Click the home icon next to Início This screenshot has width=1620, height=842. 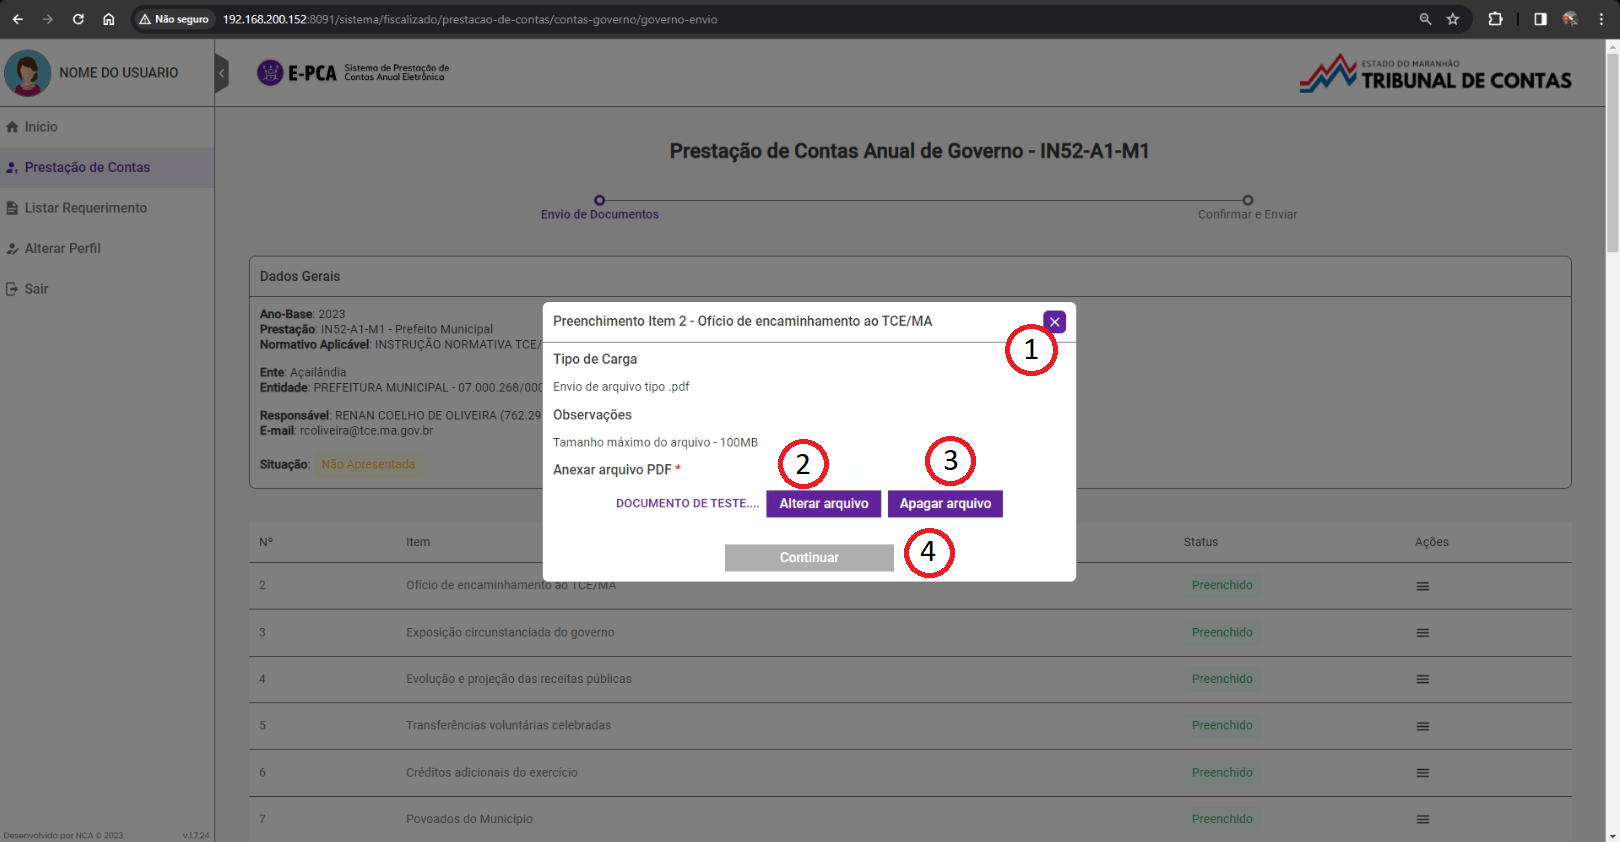[12, 127]
